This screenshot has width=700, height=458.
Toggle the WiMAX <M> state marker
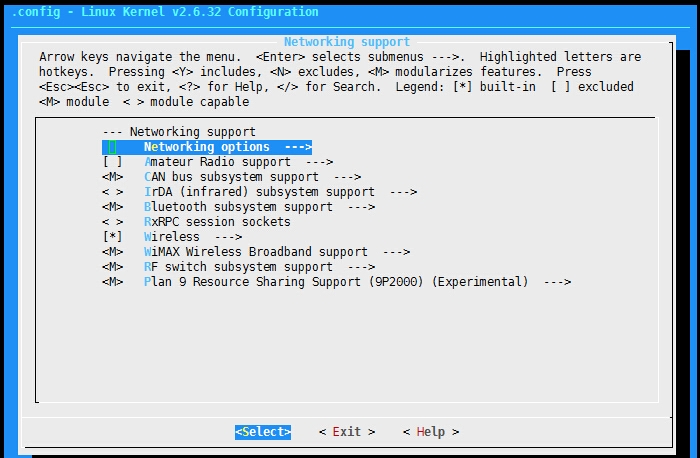pos(112,252)
